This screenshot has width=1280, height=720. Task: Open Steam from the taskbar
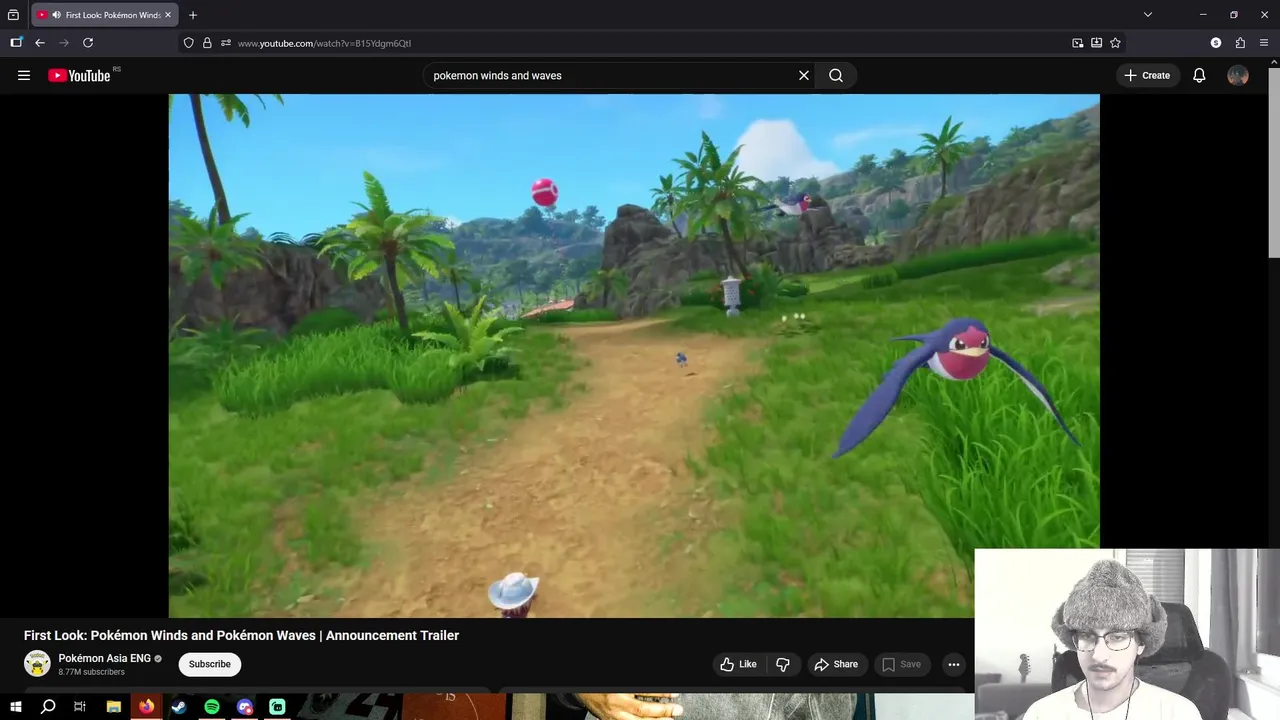179,707
